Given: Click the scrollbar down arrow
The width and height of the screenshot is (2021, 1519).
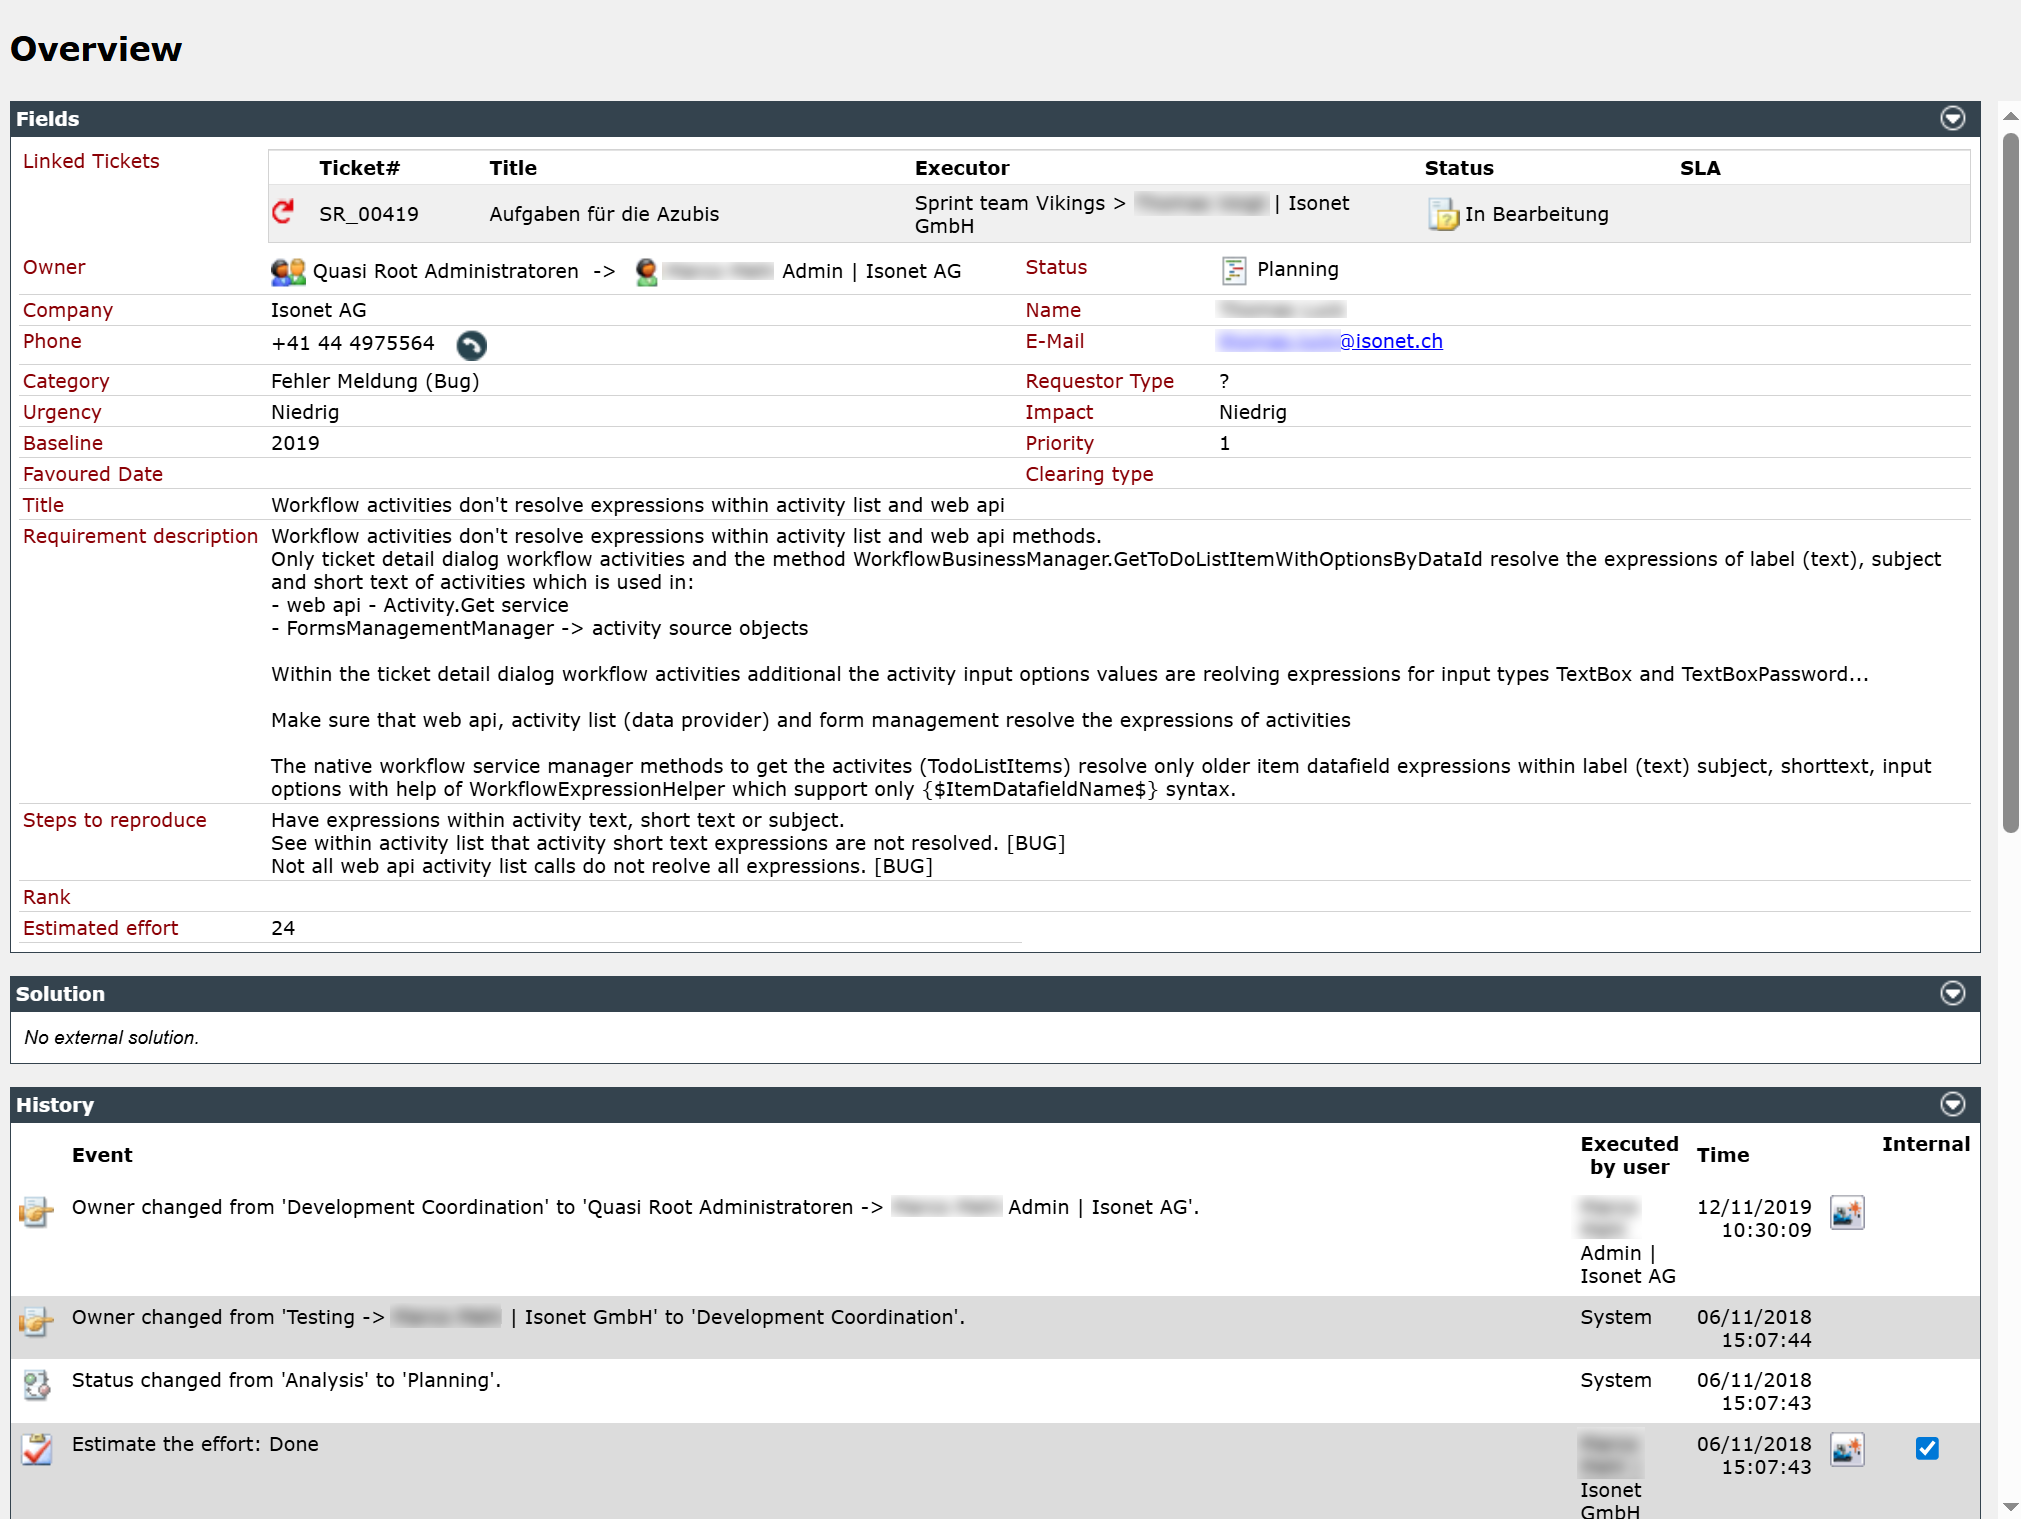Looking at the screenshot, I should [x=2010, y=1506].
